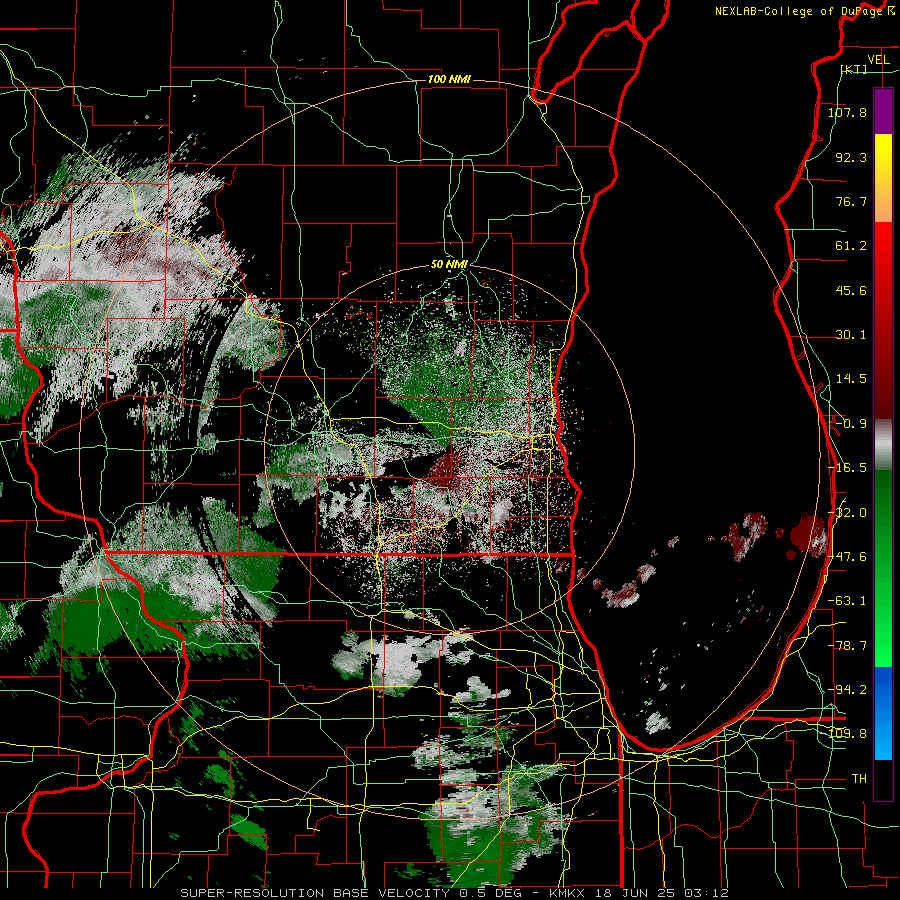Click the NEXLAB-College of DuPage credit text
Viewport: 900px width, 900px height.
800,11
